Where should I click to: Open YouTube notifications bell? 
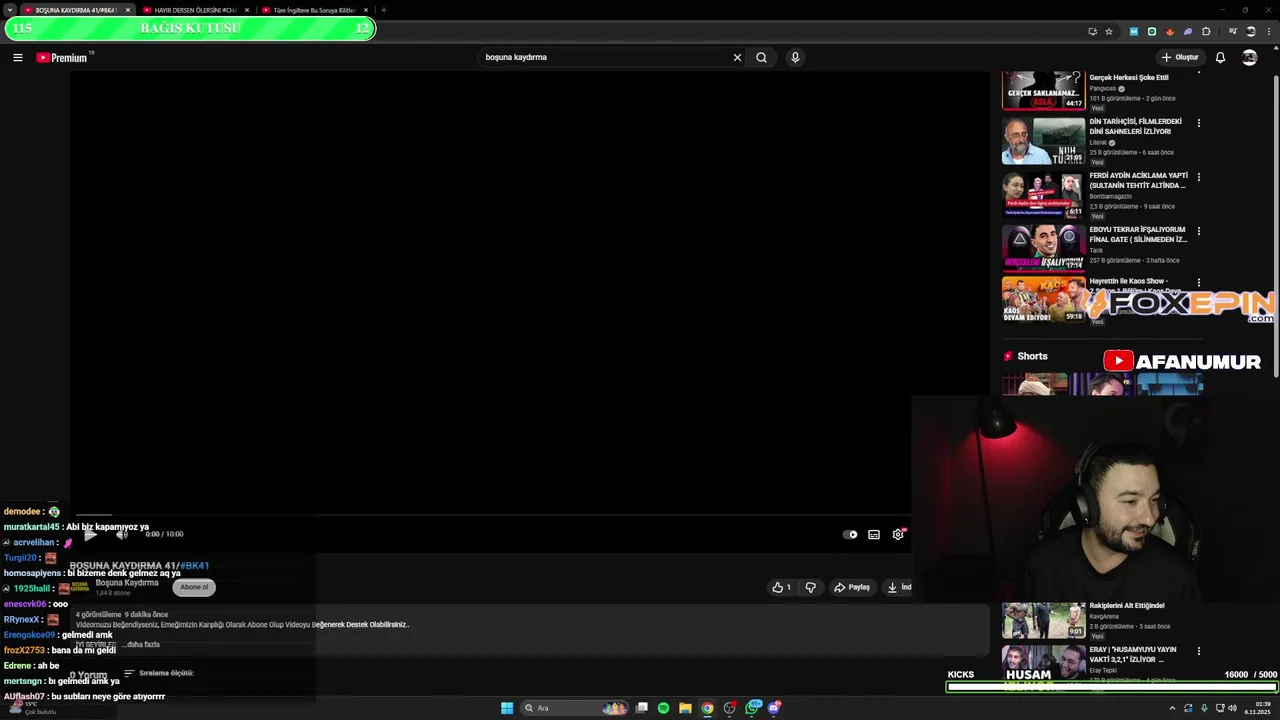tap(1220, 57)
